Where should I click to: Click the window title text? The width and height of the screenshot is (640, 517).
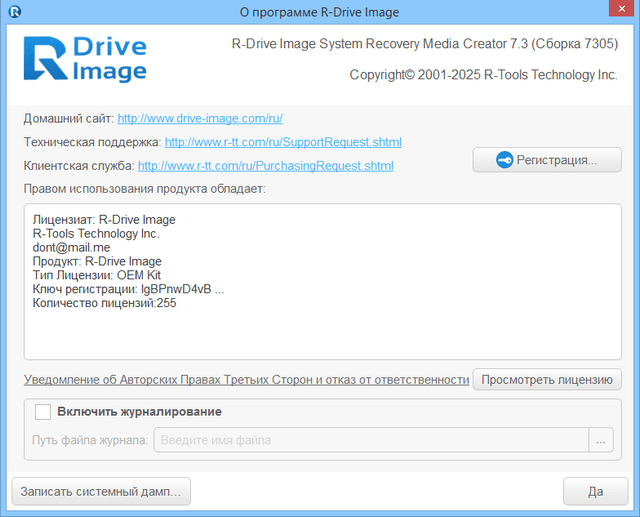(x=319, y=12)
